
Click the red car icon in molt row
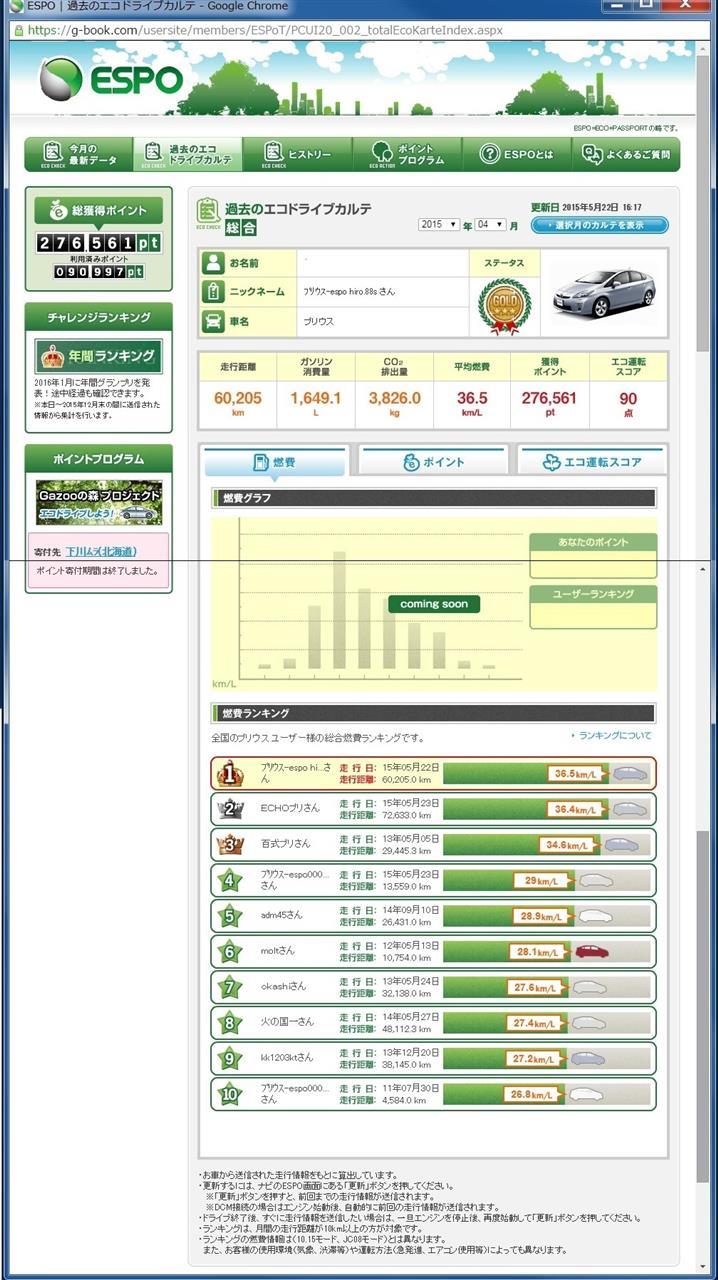592,951
